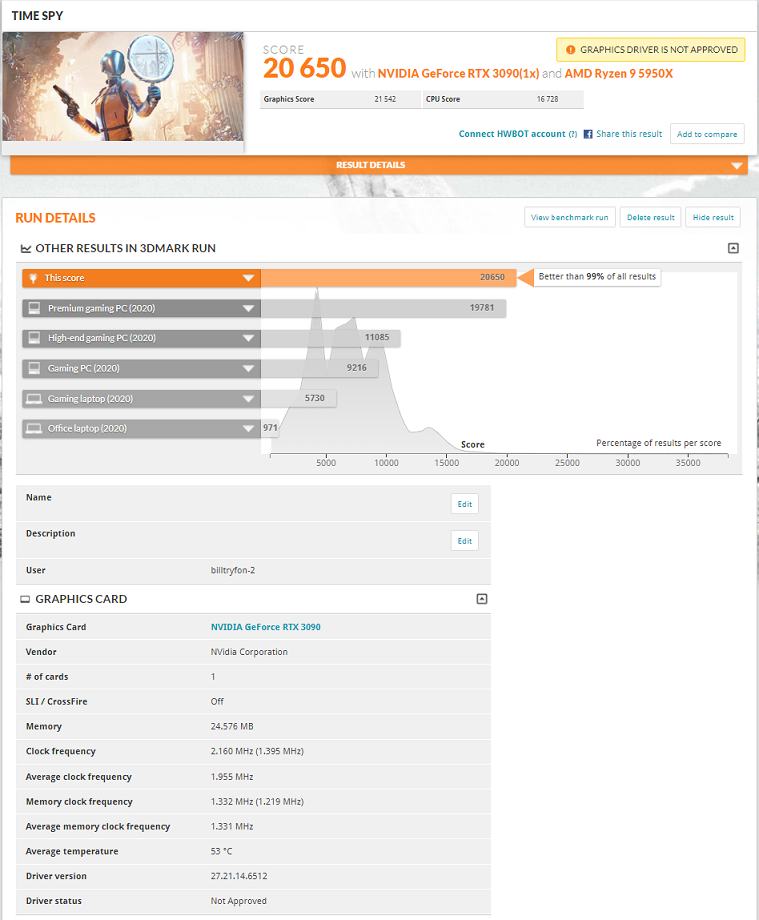Click laptop icon for Gaming laptop row
Viewport: 759px width, 920px height.
pos(34,399)
